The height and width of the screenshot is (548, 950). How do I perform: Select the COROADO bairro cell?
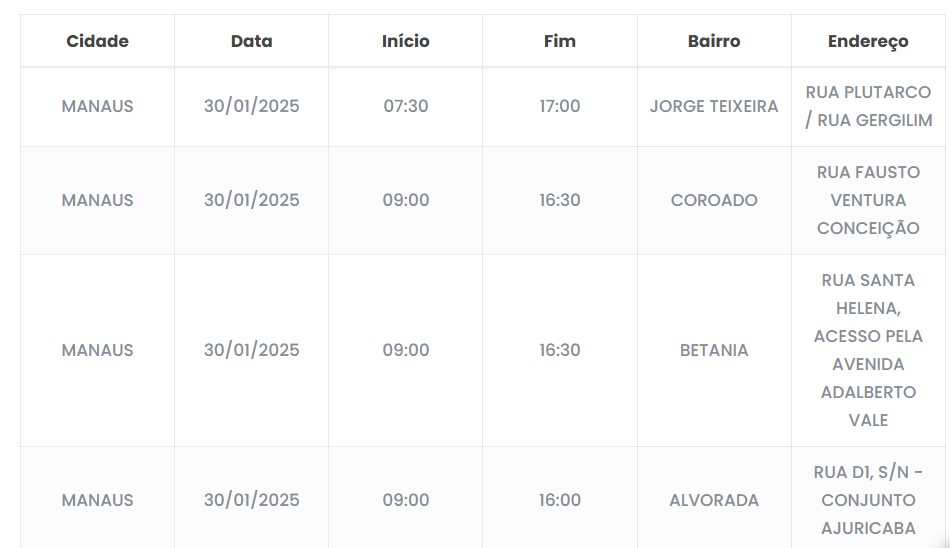coord(714,200)
